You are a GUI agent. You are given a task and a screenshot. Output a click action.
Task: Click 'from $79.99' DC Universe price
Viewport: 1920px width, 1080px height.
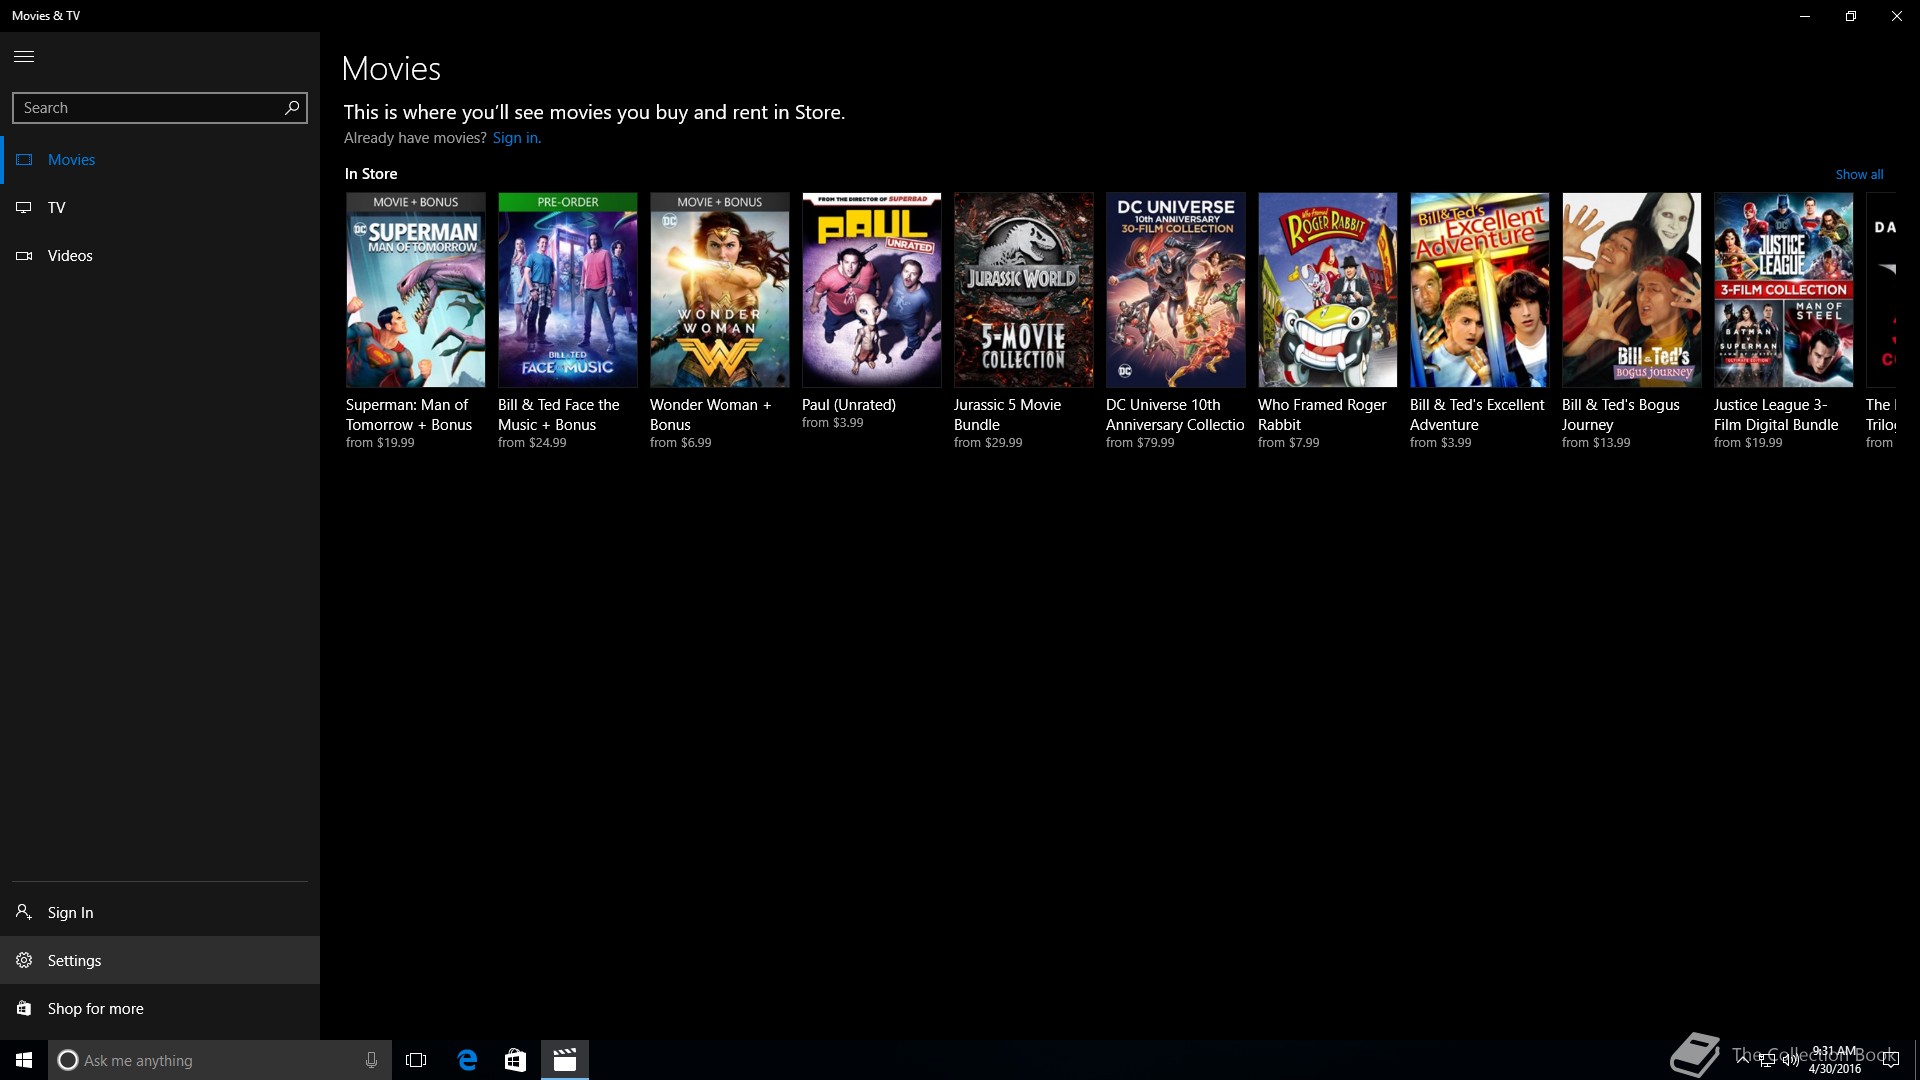click(1140, 443)
